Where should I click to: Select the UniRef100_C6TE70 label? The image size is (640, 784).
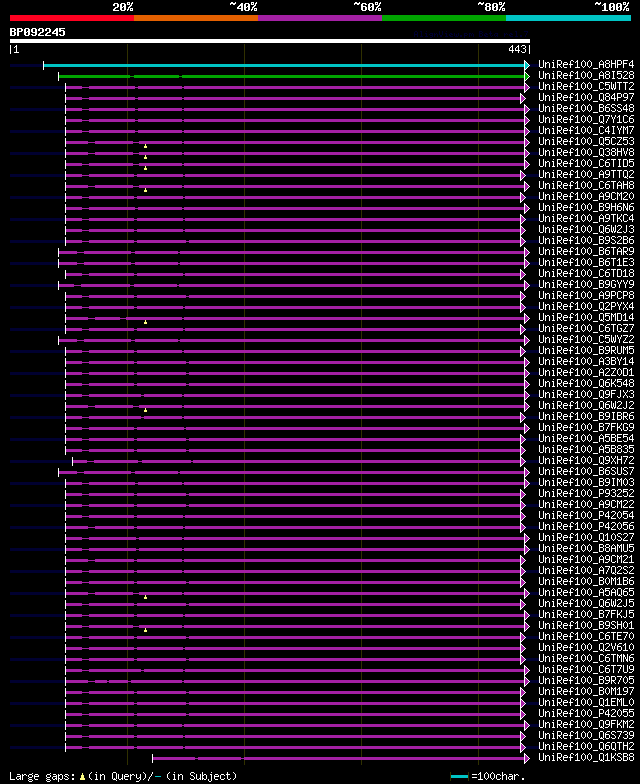(x=586, y=636)
